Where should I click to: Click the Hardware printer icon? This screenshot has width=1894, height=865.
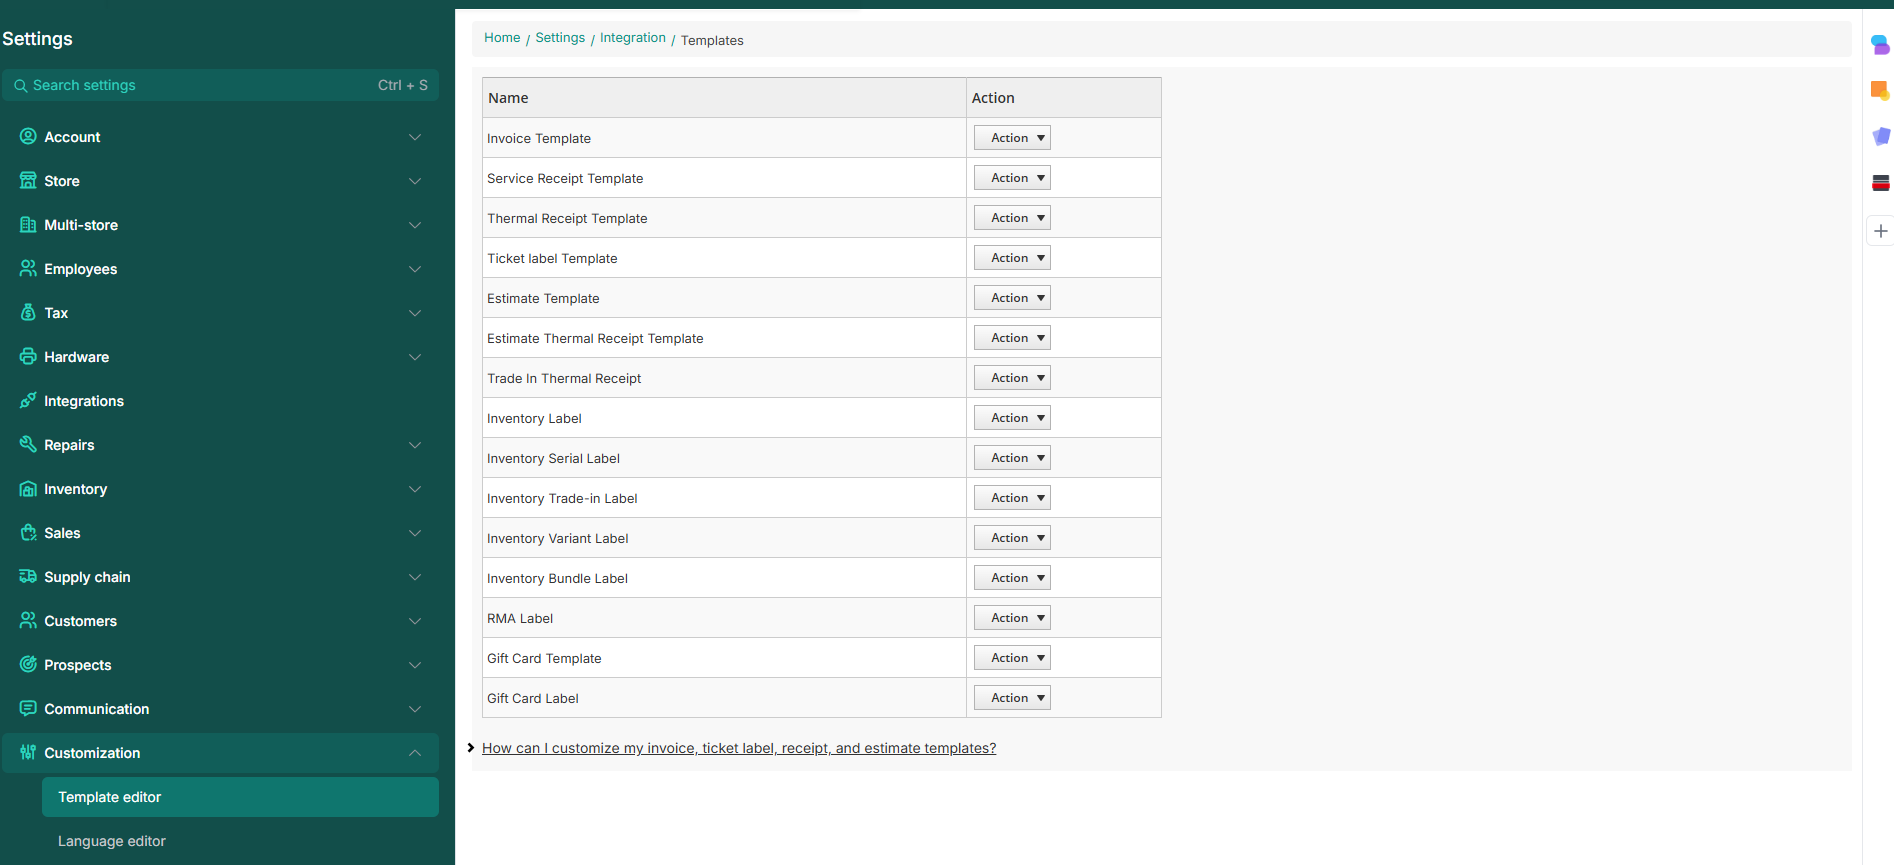click(x=28, y=357)
